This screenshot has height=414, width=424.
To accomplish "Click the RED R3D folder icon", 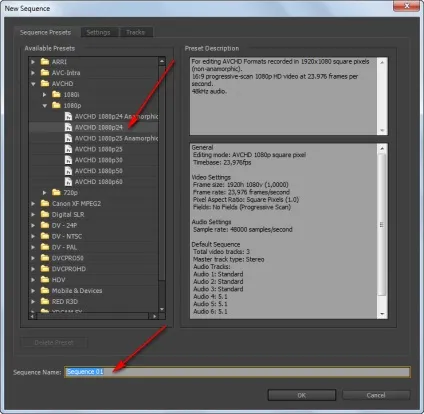I will [x=45, y=301].
